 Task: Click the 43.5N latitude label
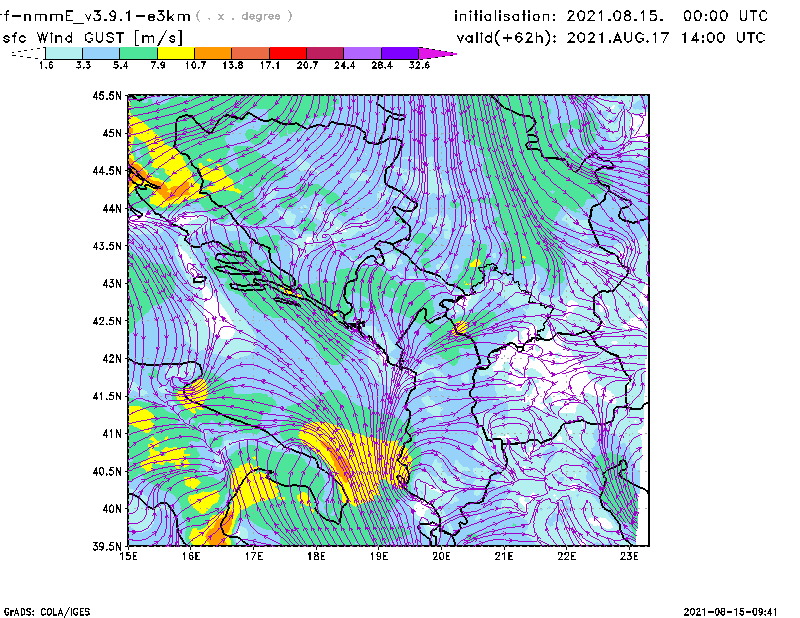click(107, 246)
